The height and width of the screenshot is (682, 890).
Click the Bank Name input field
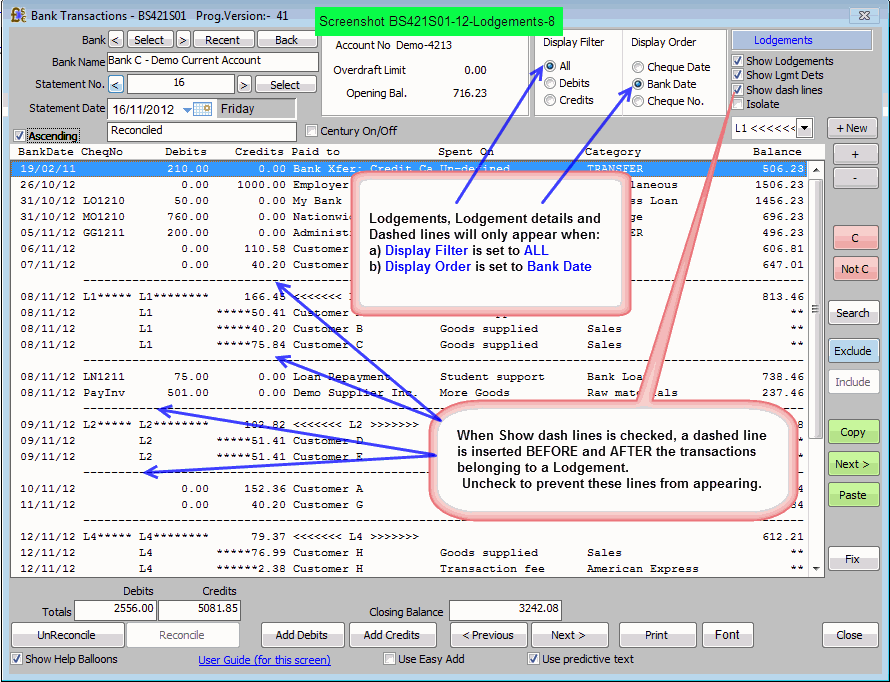pos(213,61)
